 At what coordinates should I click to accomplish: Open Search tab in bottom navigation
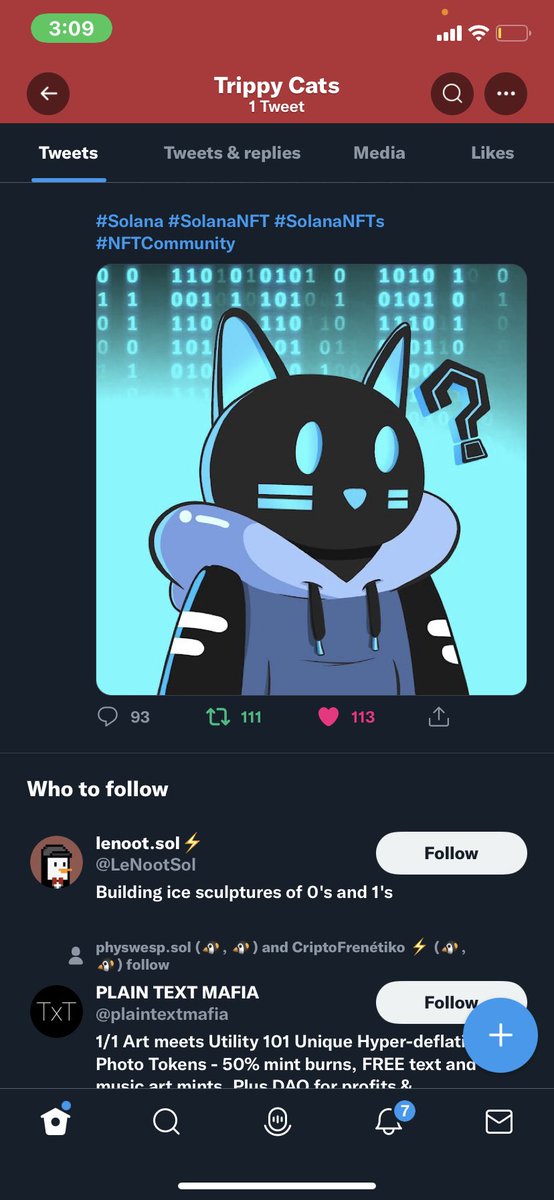tap(166, 1122)
